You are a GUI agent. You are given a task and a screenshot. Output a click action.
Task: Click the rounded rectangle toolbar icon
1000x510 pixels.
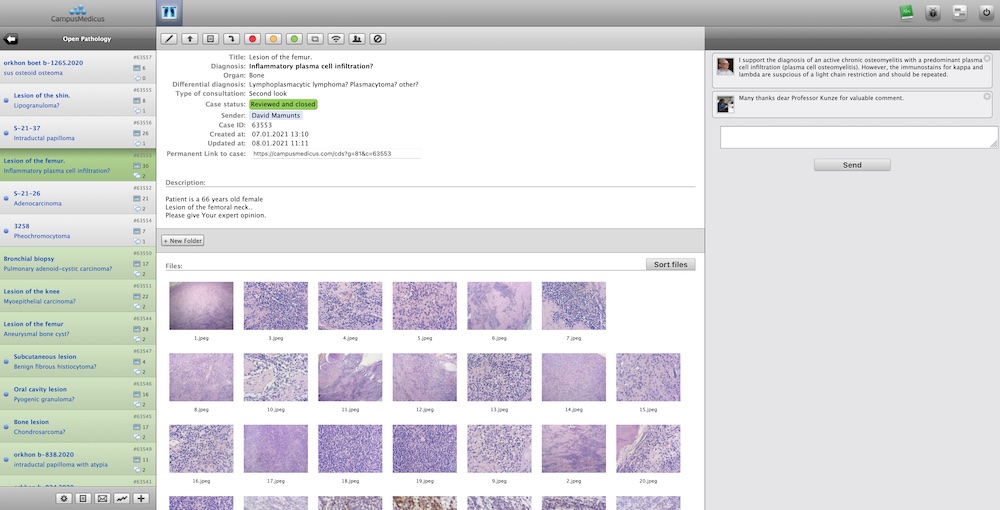315,39
